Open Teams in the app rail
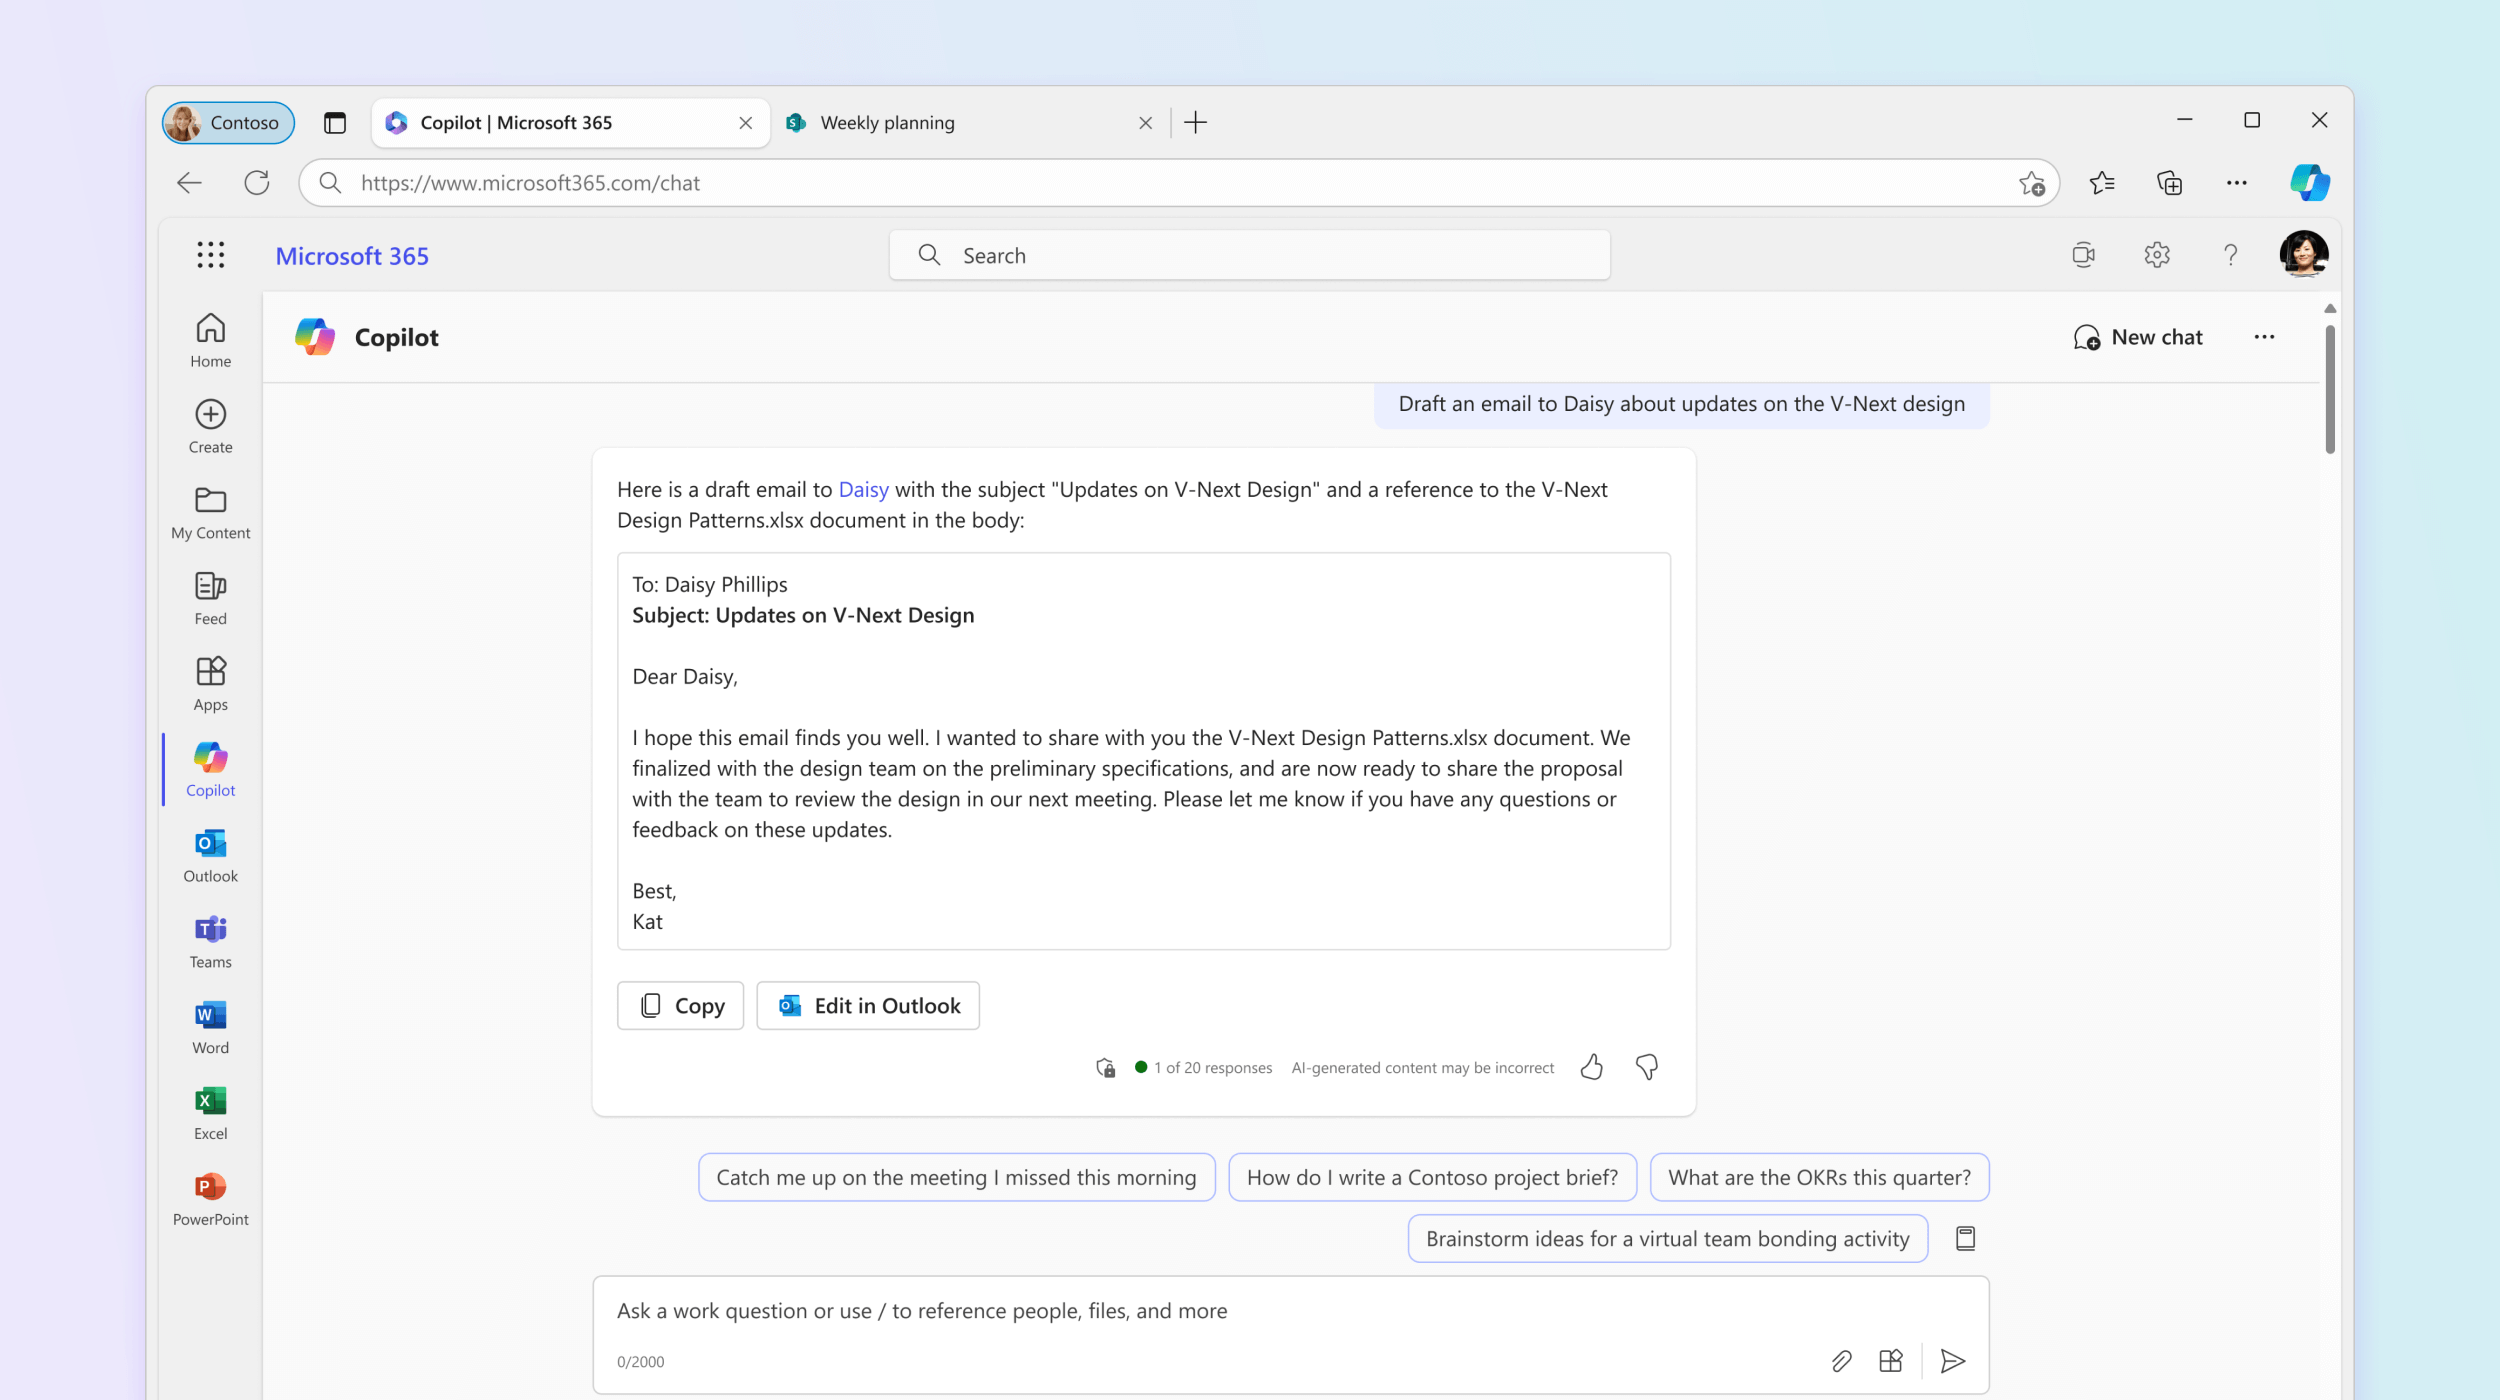Image resolution: width=2500 pixels, height=1400 pixels. click(210, 942)
